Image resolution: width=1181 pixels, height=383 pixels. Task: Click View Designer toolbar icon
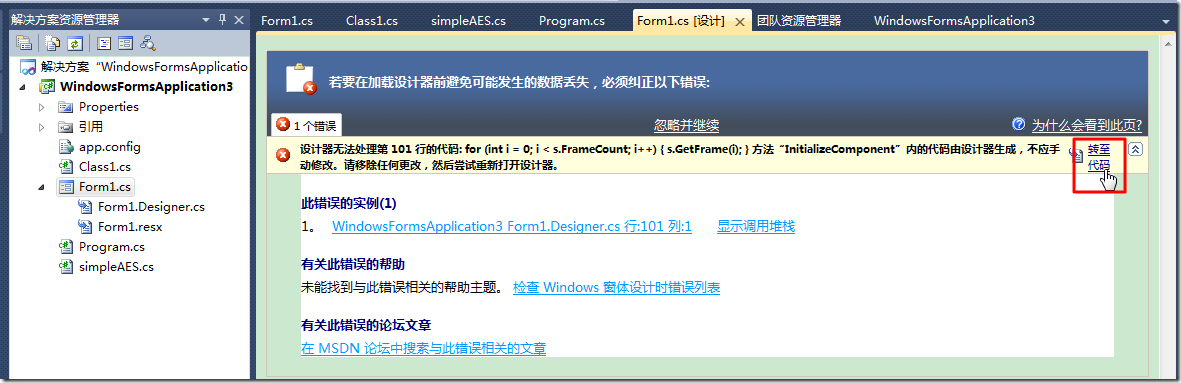125,43
